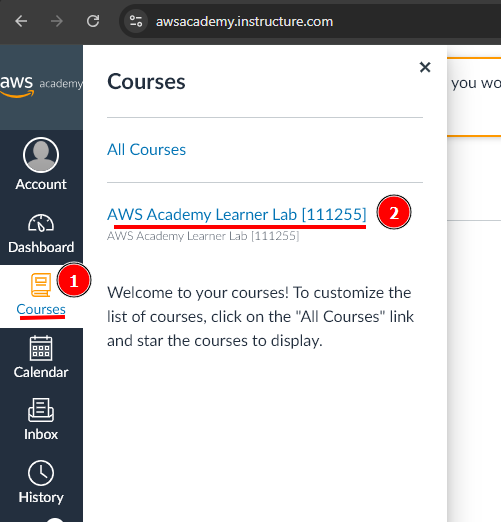The width and height of the screenshot is (501, 522).
Task: Close the Courses tray panel
Action: tap(425, 67)
